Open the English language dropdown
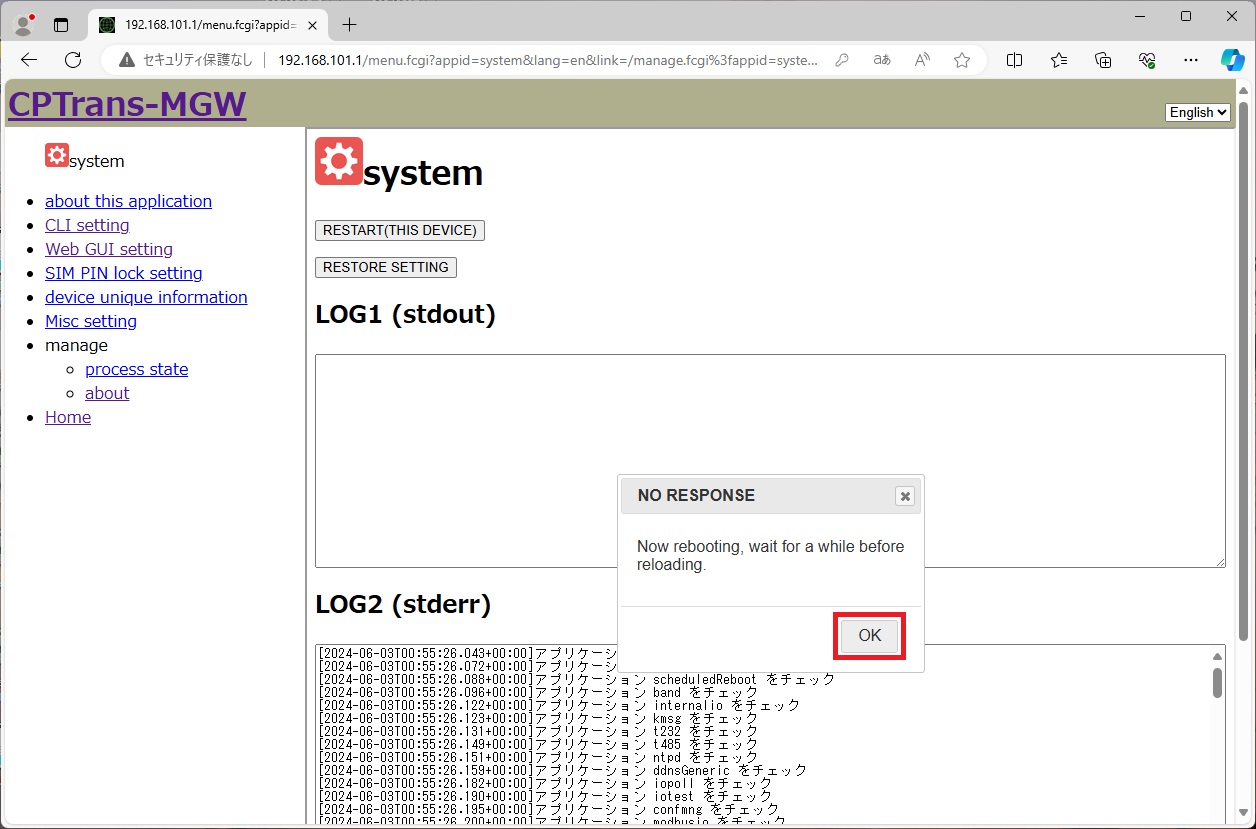 (x=1197, y=113)
